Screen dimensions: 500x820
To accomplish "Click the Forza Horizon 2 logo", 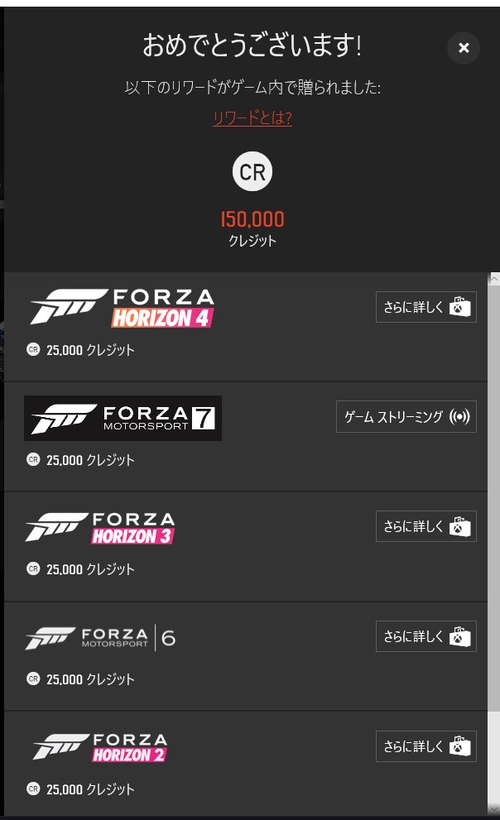I will click(100, 747).
